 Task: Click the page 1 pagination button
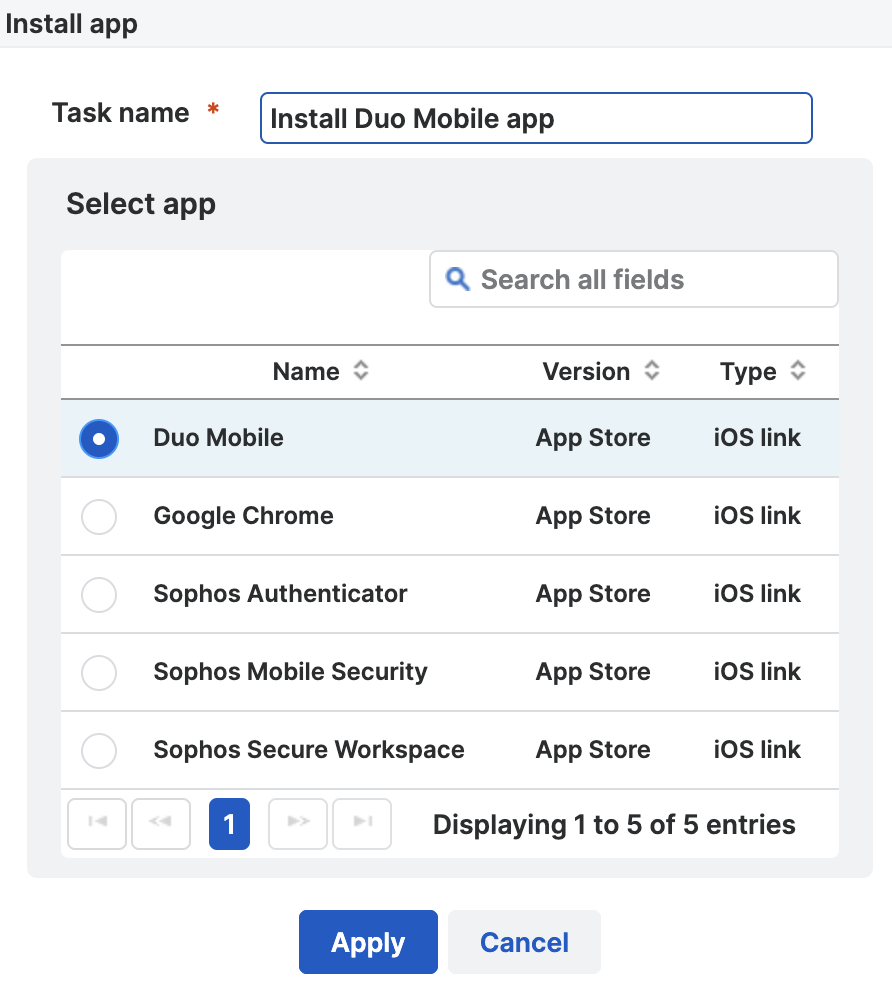(x=229, y=824)
